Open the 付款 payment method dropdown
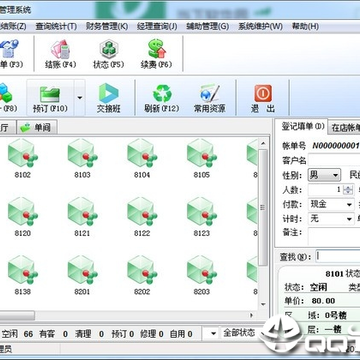The height and width of the screenshot is (360, 360). (331, 204)
